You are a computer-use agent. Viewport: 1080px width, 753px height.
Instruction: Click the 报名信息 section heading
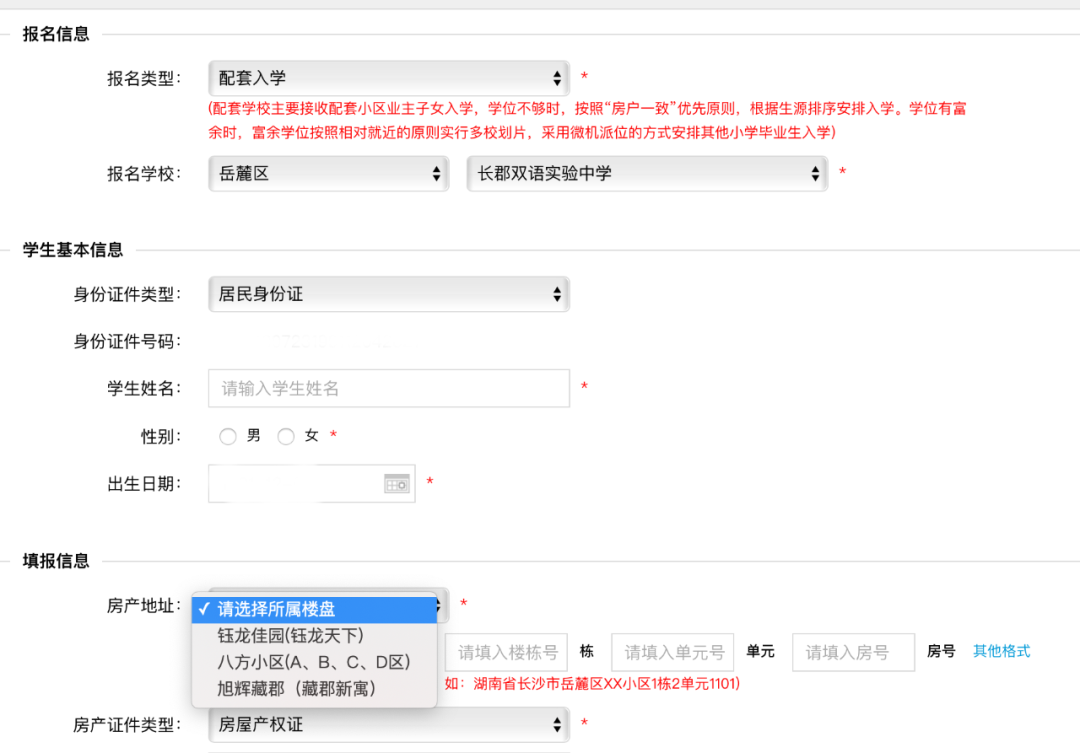pyautogui.click(x=56, y=34)
